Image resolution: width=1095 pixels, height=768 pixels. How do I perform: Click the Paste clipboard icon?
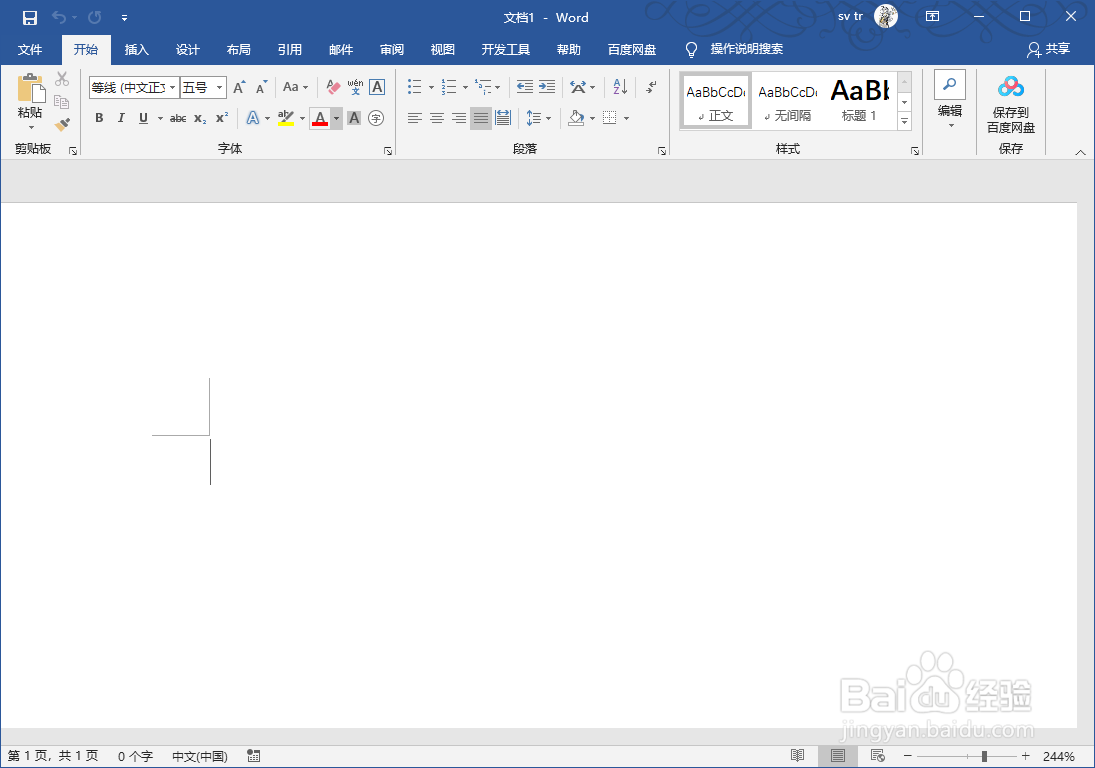31,89
